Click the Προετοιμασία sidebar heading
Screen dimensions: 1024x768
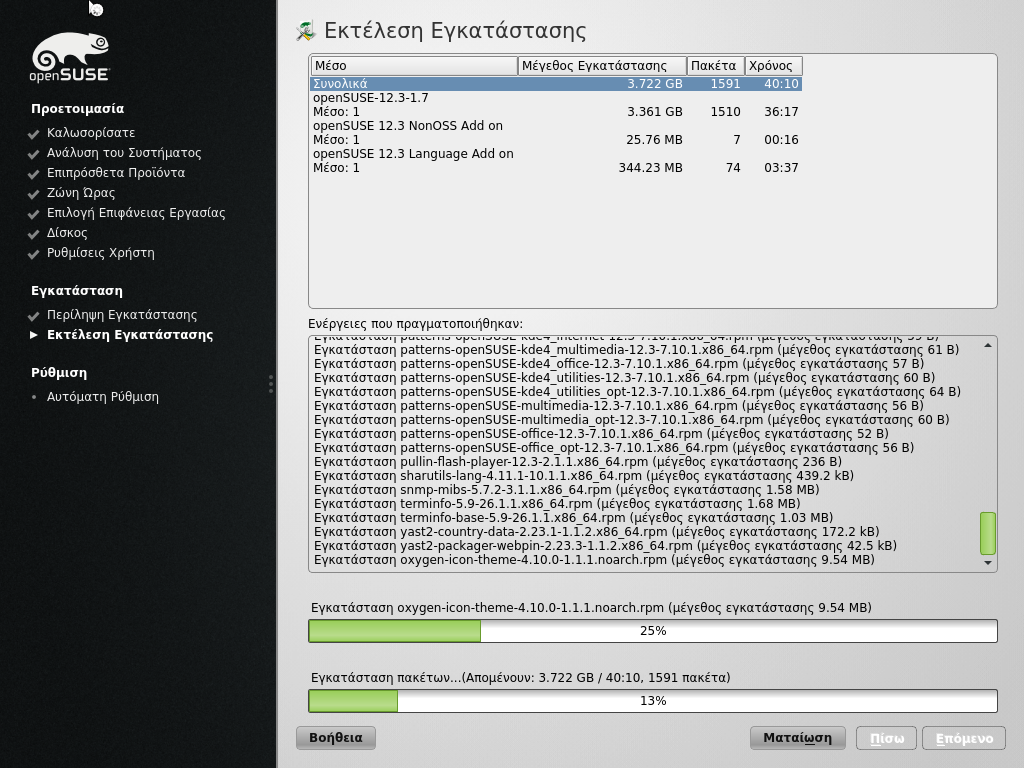pyautogui.click(x=77, y=109)
